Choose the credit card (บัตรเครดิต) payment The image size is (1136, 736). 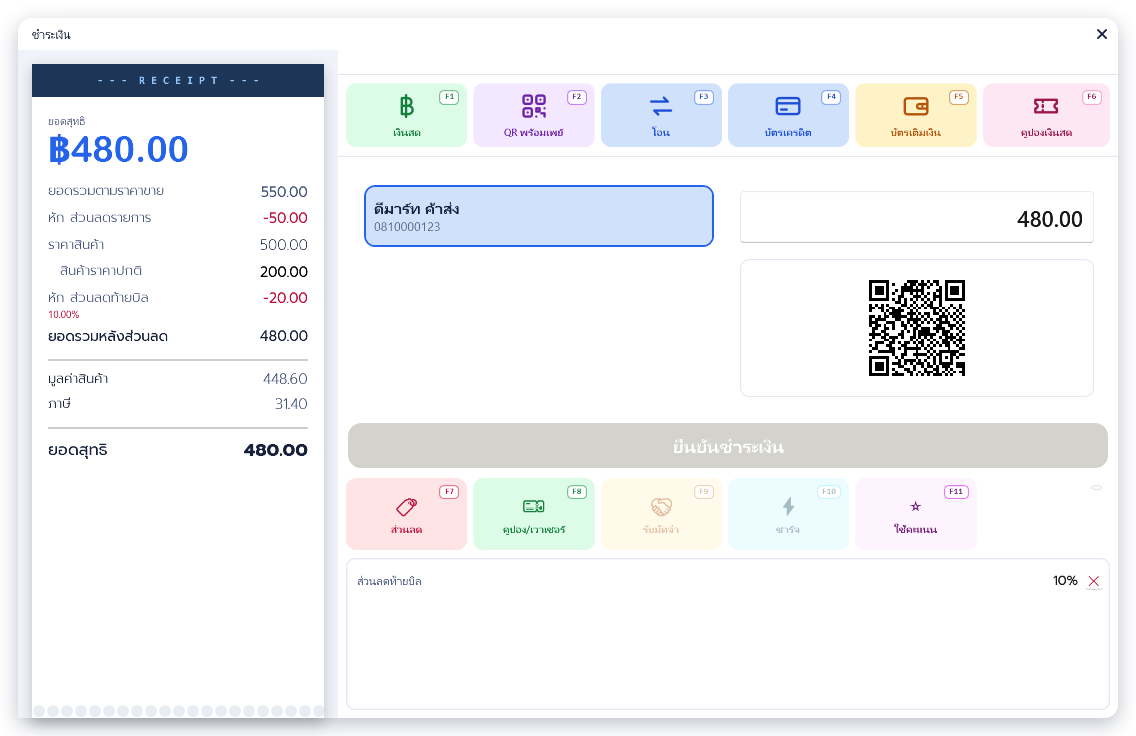788,115
